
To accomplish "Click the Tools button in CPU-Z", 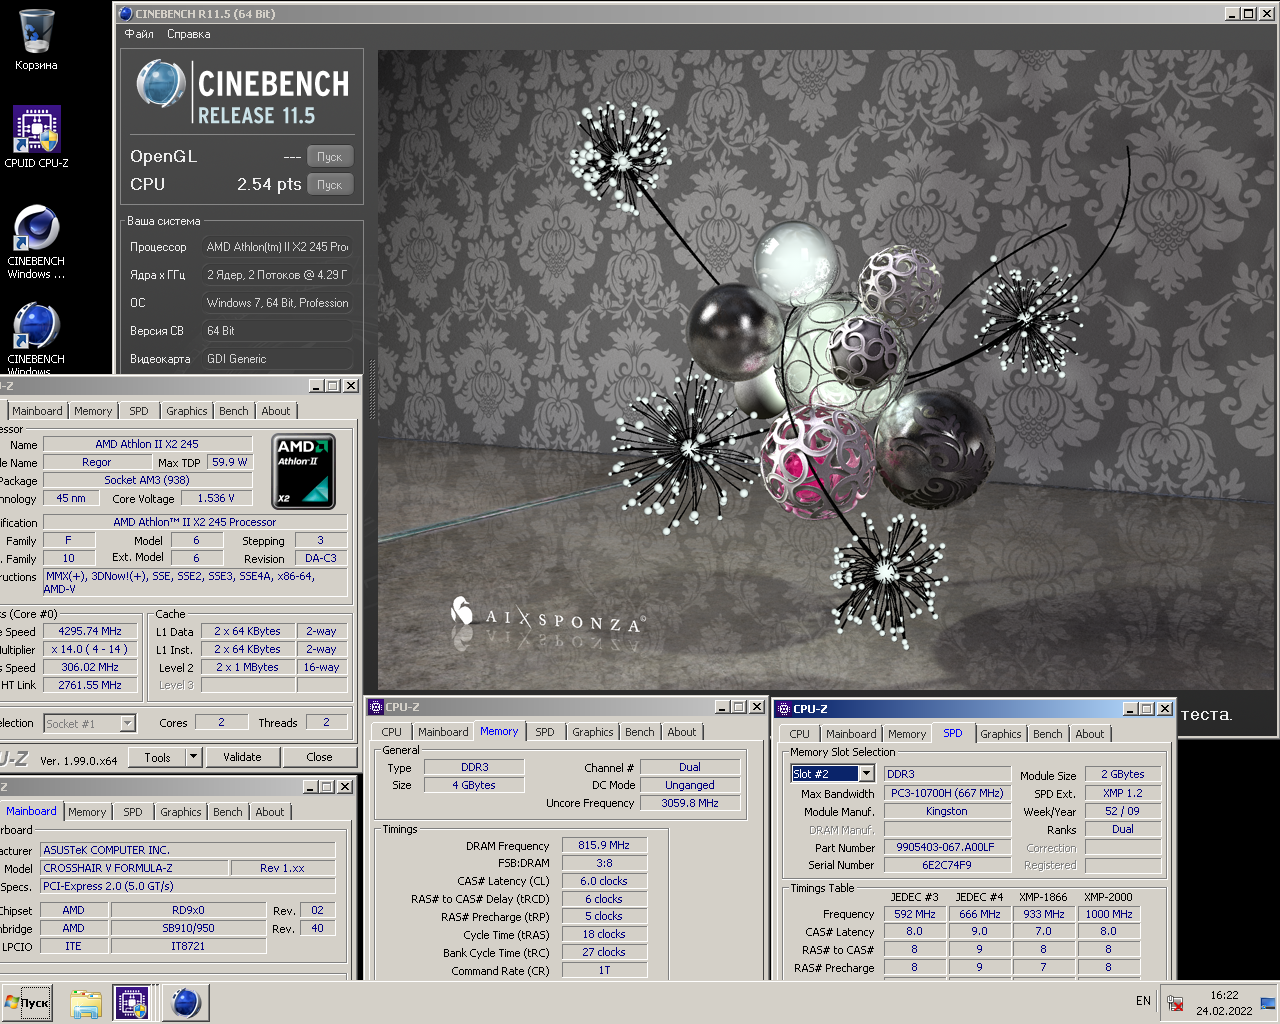I will pos(158,758).
